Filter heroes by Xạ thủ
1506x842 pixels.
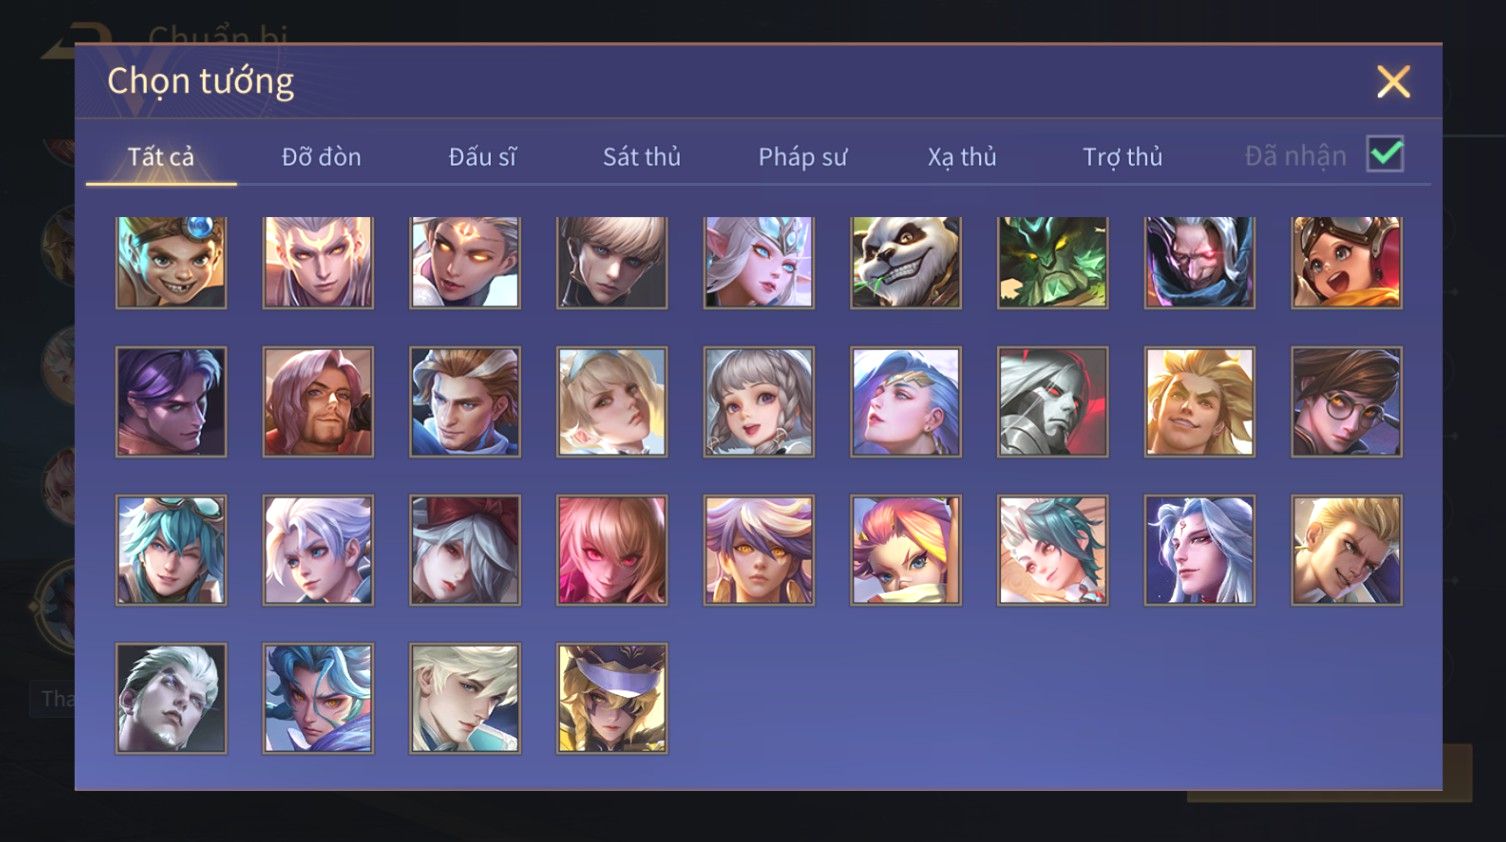point(962,157)
